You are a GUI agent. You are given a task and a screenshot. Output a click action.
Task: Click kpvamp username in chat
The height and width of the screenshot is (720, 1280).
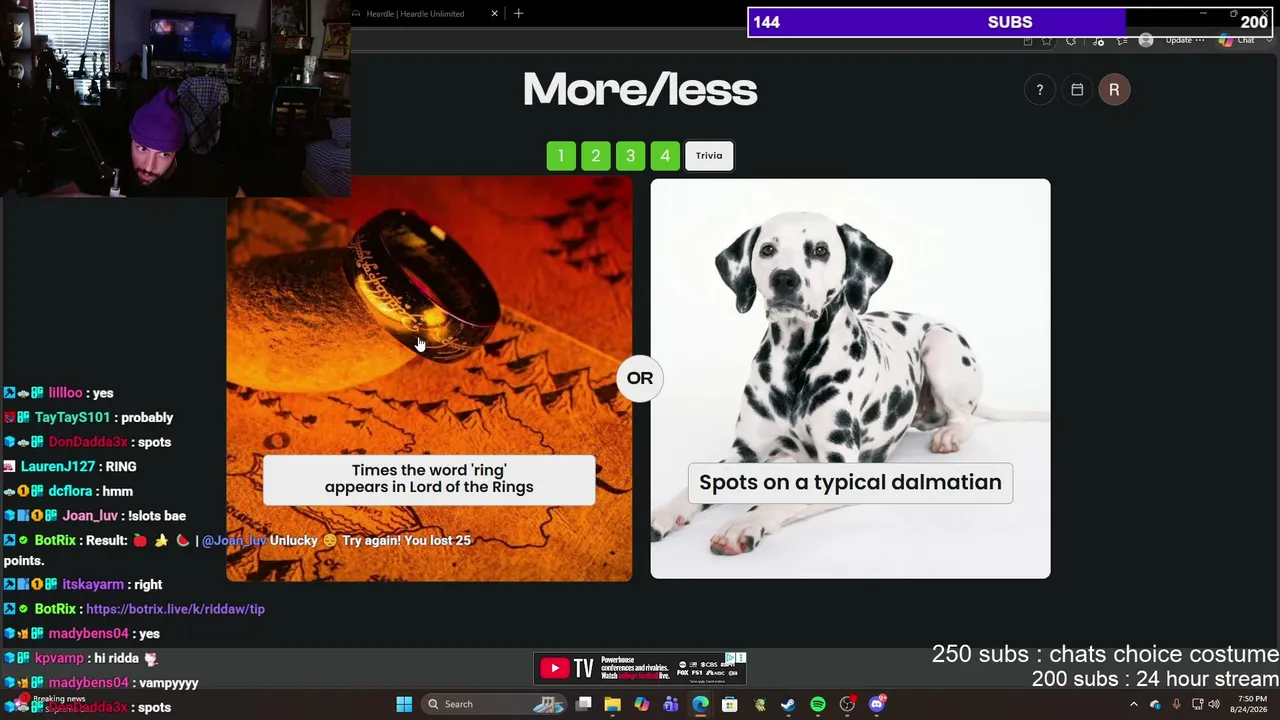pos(59,659)
